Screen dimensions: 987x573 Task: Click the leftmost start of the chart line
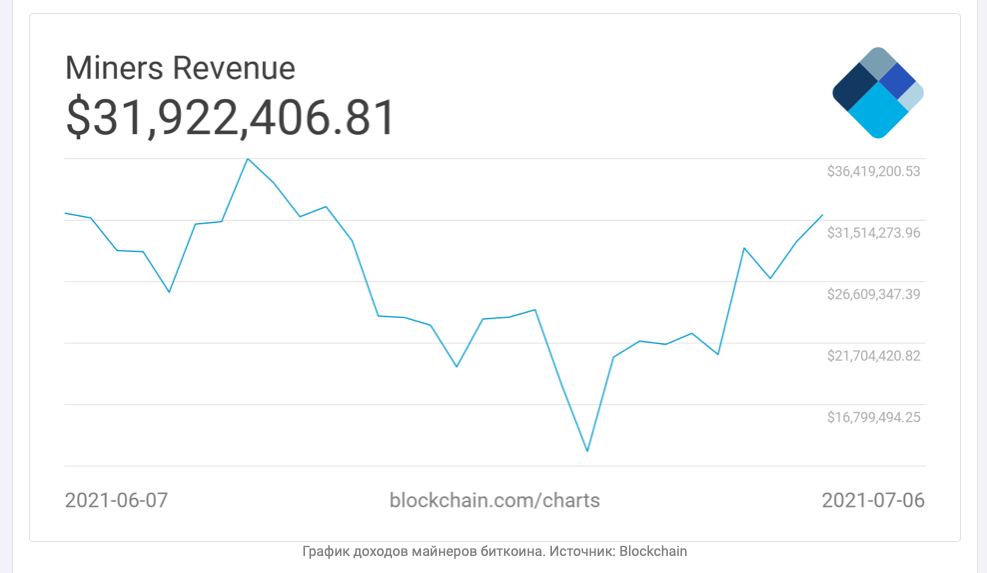66,213
